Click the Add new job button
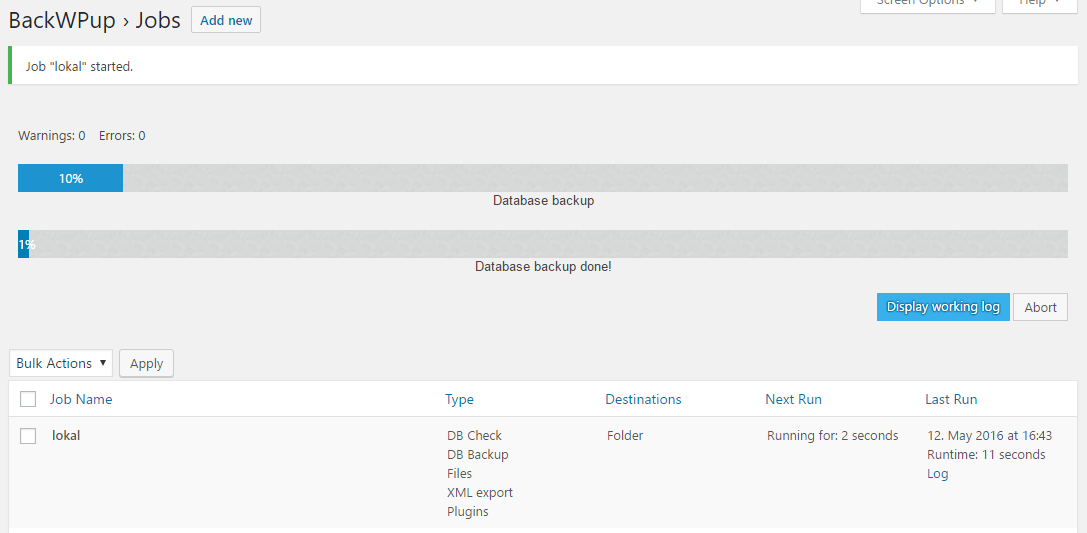 [225, 20]
